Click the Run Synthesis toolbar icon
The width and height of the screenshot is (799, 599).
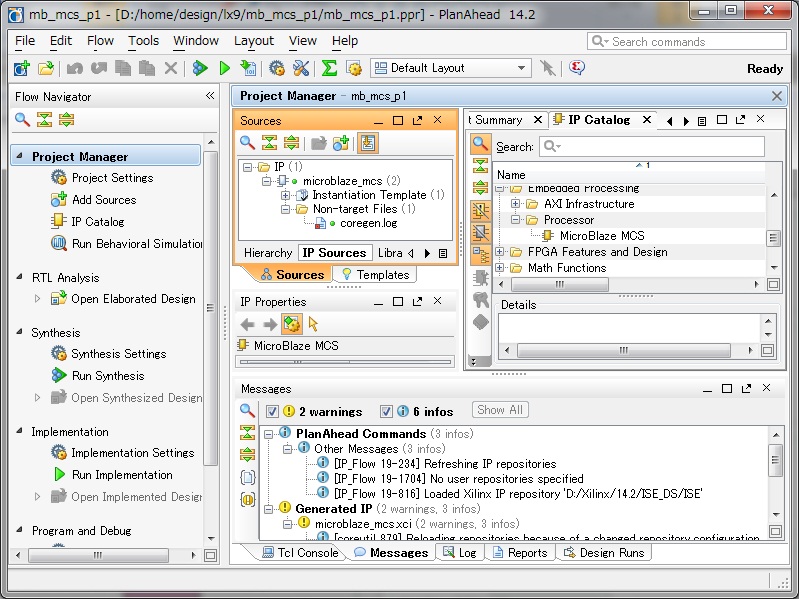pyautogui.click(x=200, y=68)
